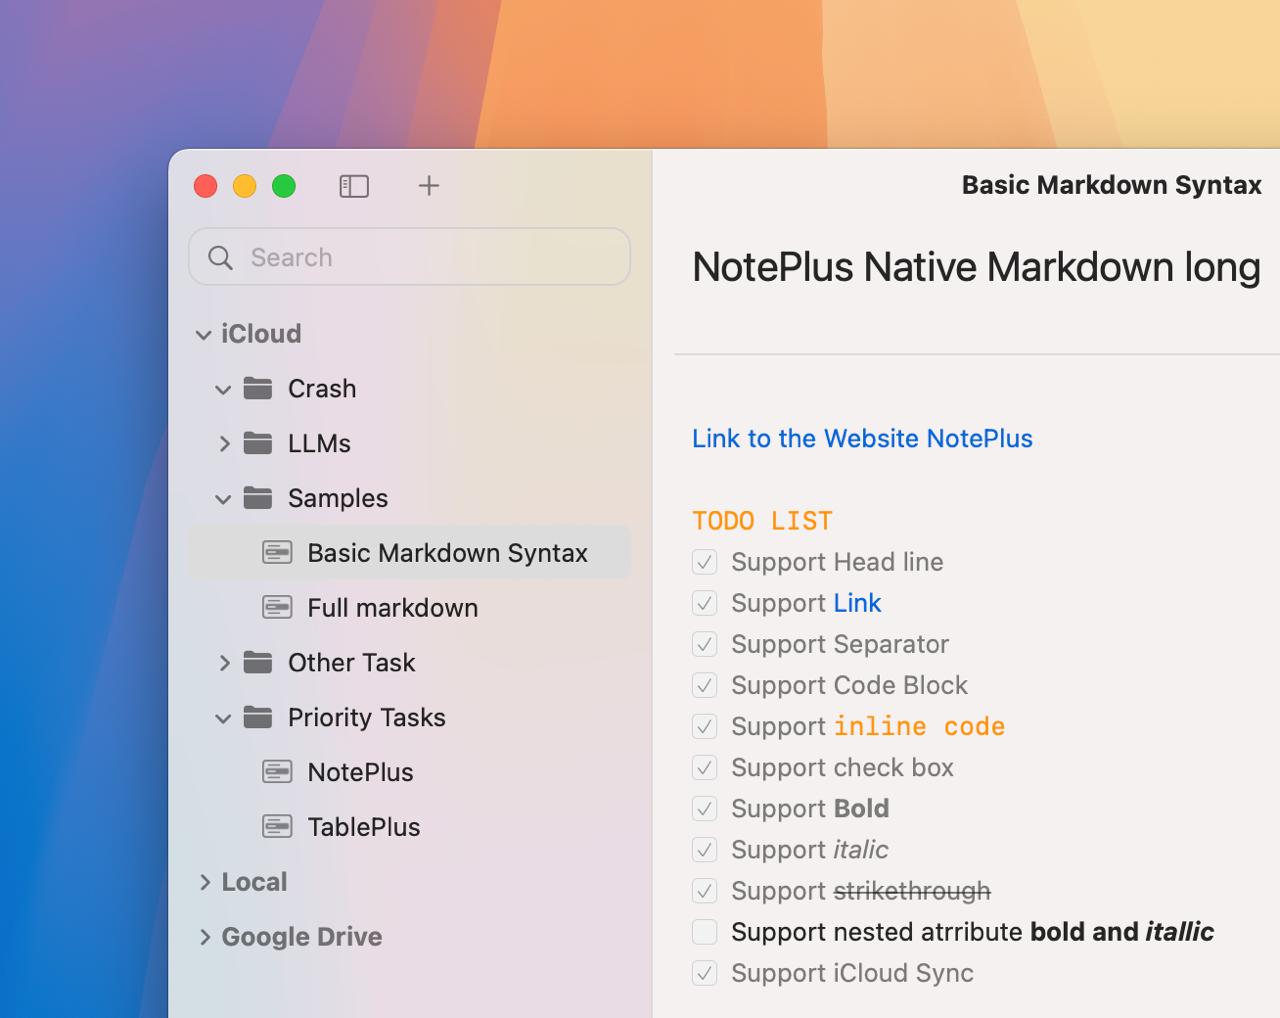Expand the Other Task folder chevron
1280x1018 pixels.
224,662
